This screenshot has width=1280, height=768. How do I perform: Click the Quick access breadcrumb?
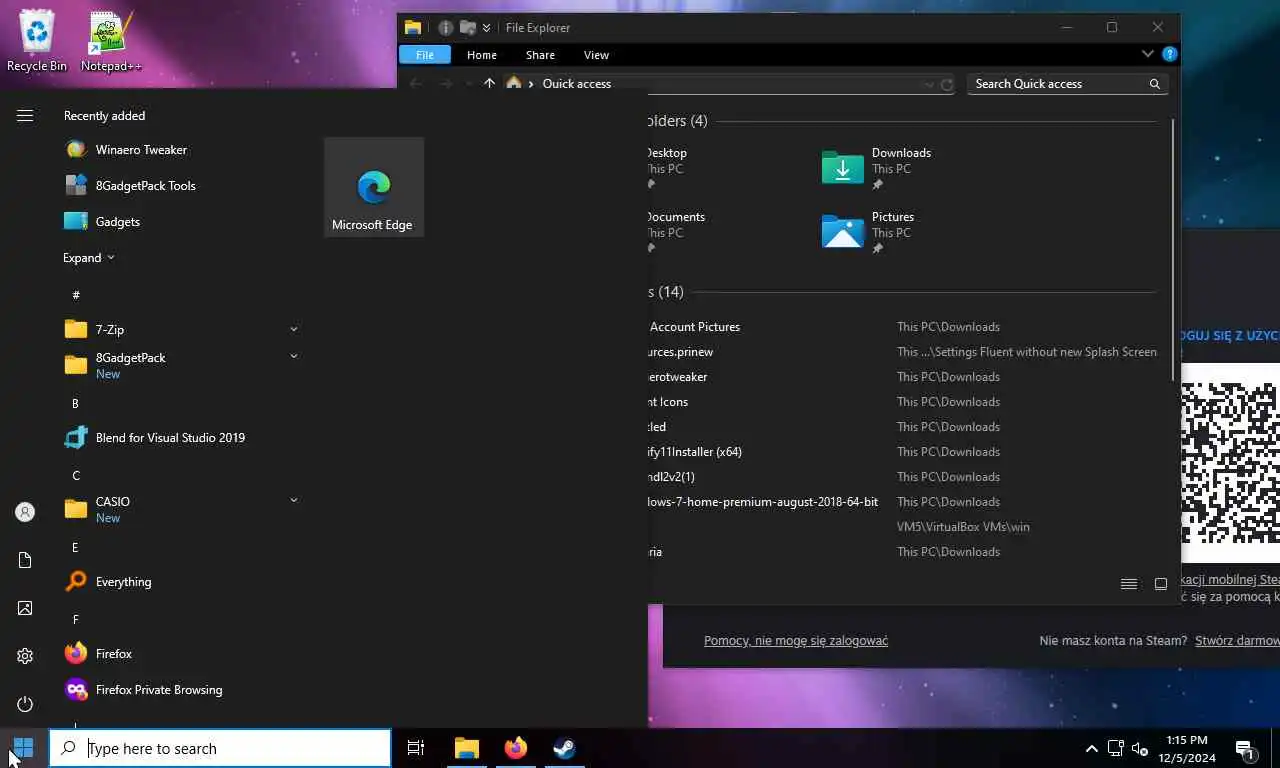576,84
